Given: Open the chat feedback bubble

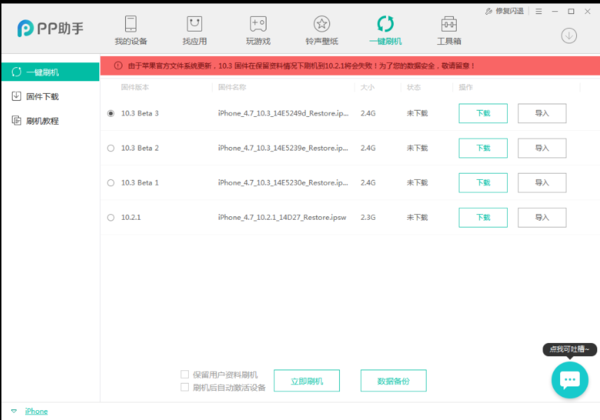Looking at the screenshot, I should tap(569, 379).
